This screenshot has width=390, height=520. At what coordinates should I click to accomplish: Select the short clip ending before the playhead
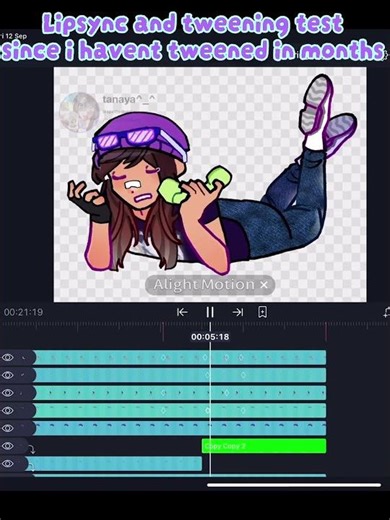[x=114, y=464]
